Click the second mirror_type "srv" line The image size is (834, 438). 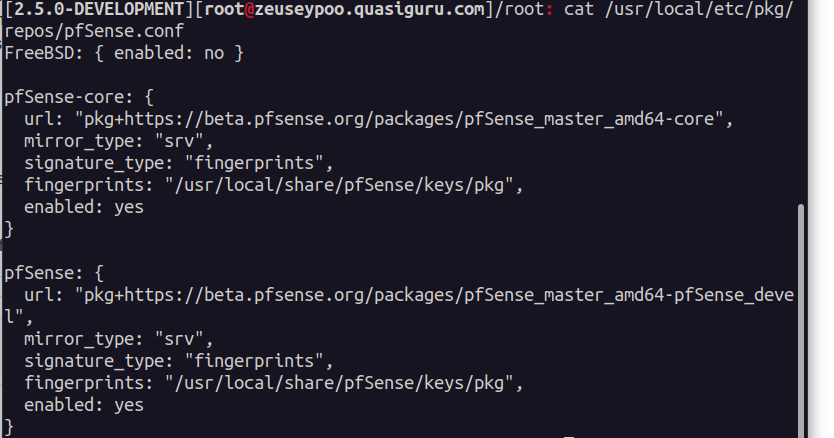pyautogui.click(x=119, y=339)
